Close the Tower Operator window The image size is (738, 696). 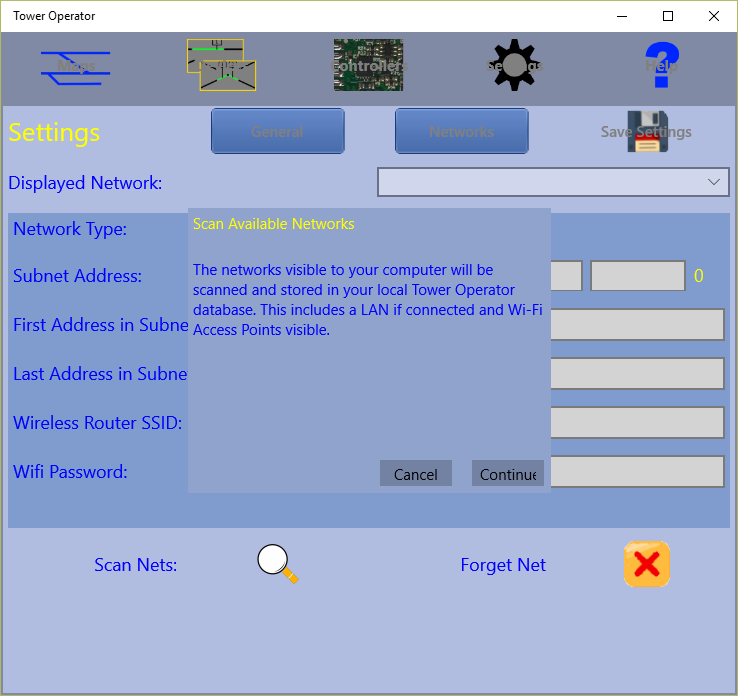click(x=713, y=16)
